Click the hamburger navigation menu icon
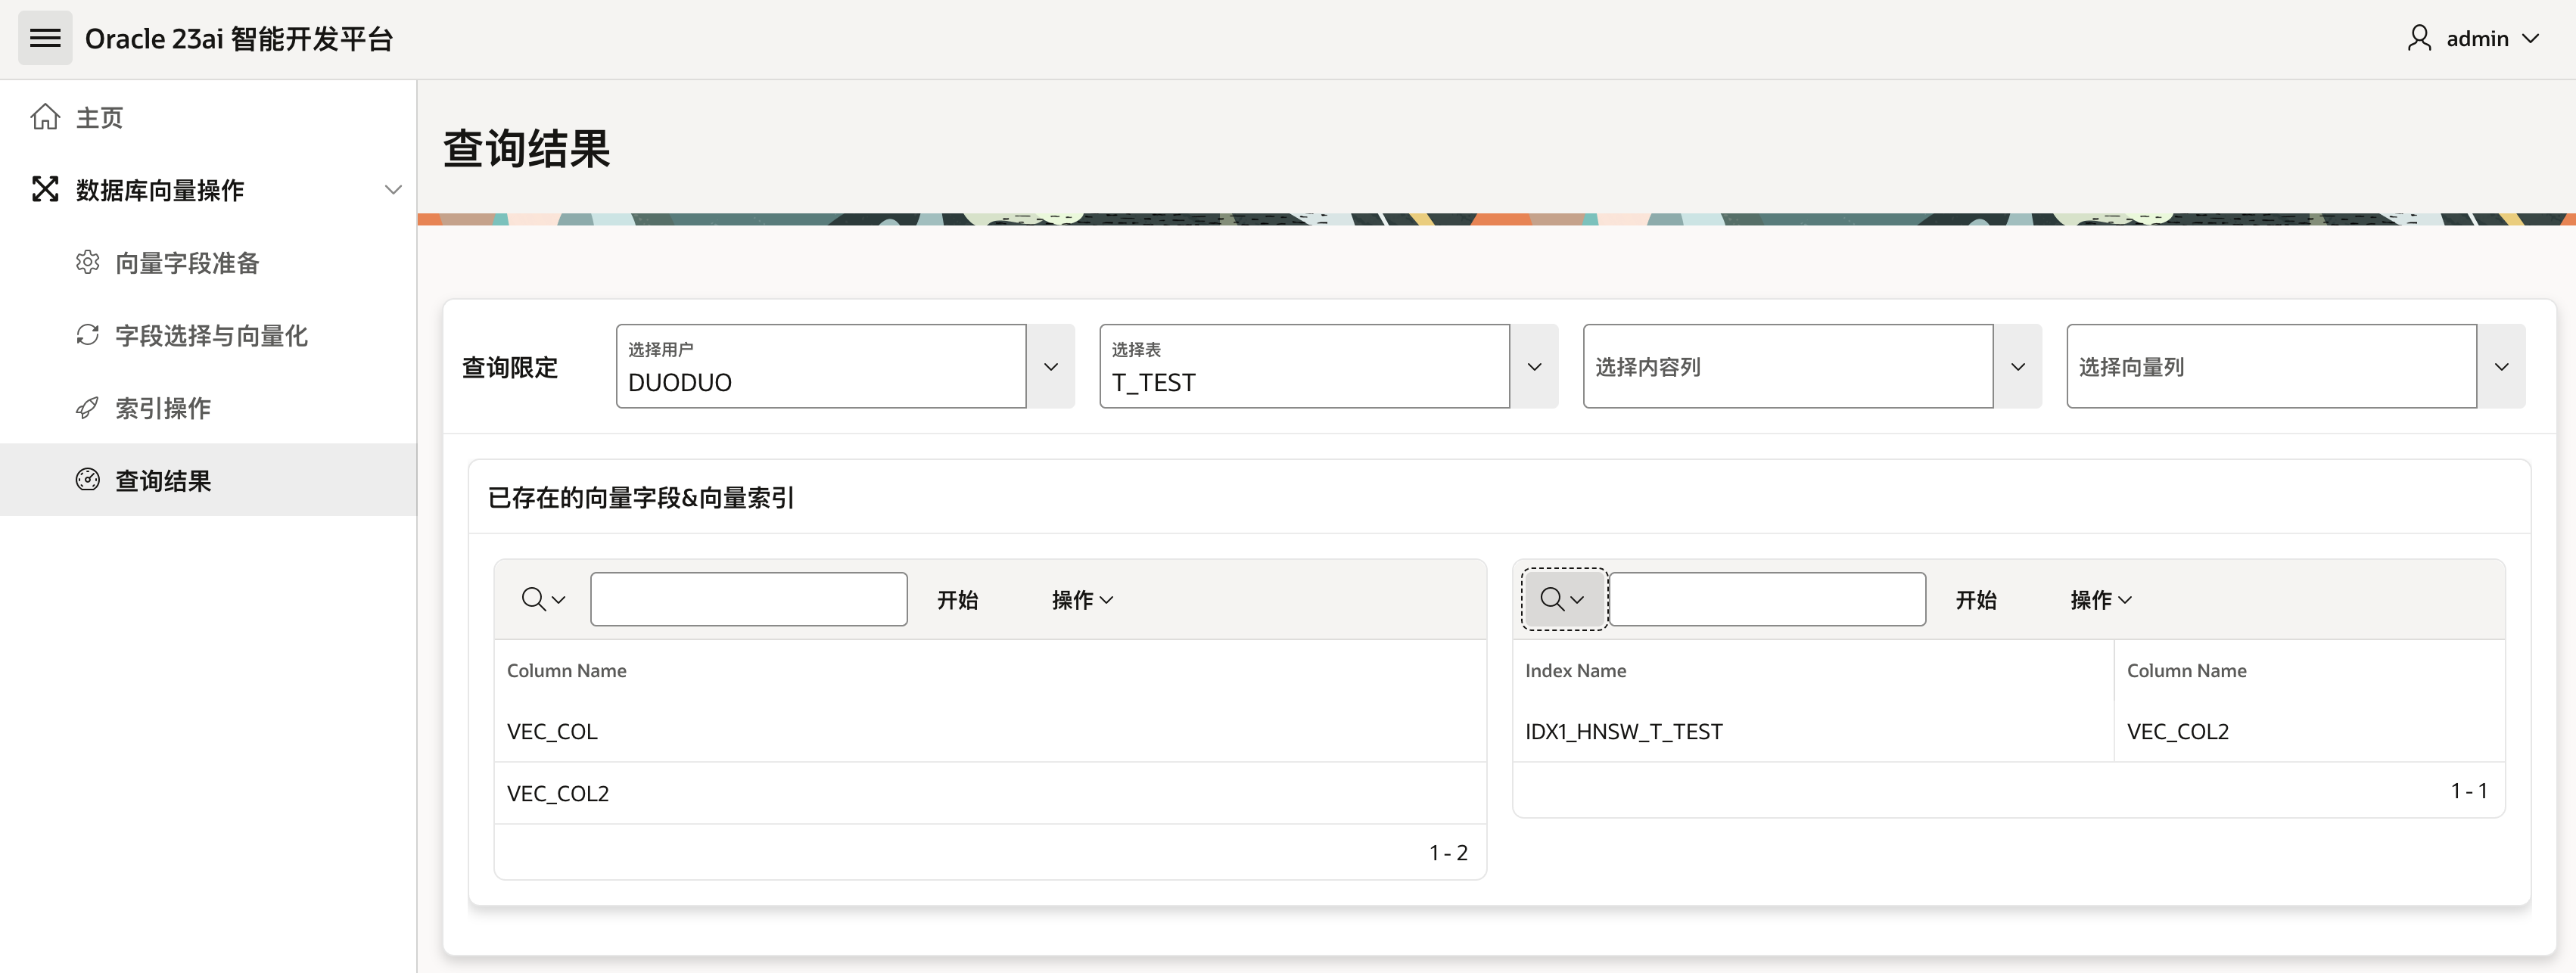 click(x=45, y=38)
